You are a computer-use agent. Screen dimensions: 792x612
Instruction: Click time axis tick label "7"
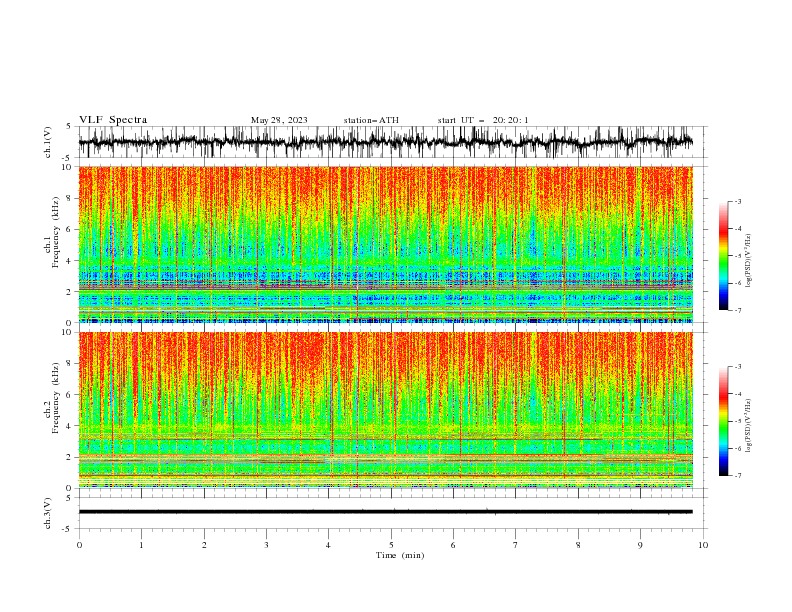coord(516,545)
